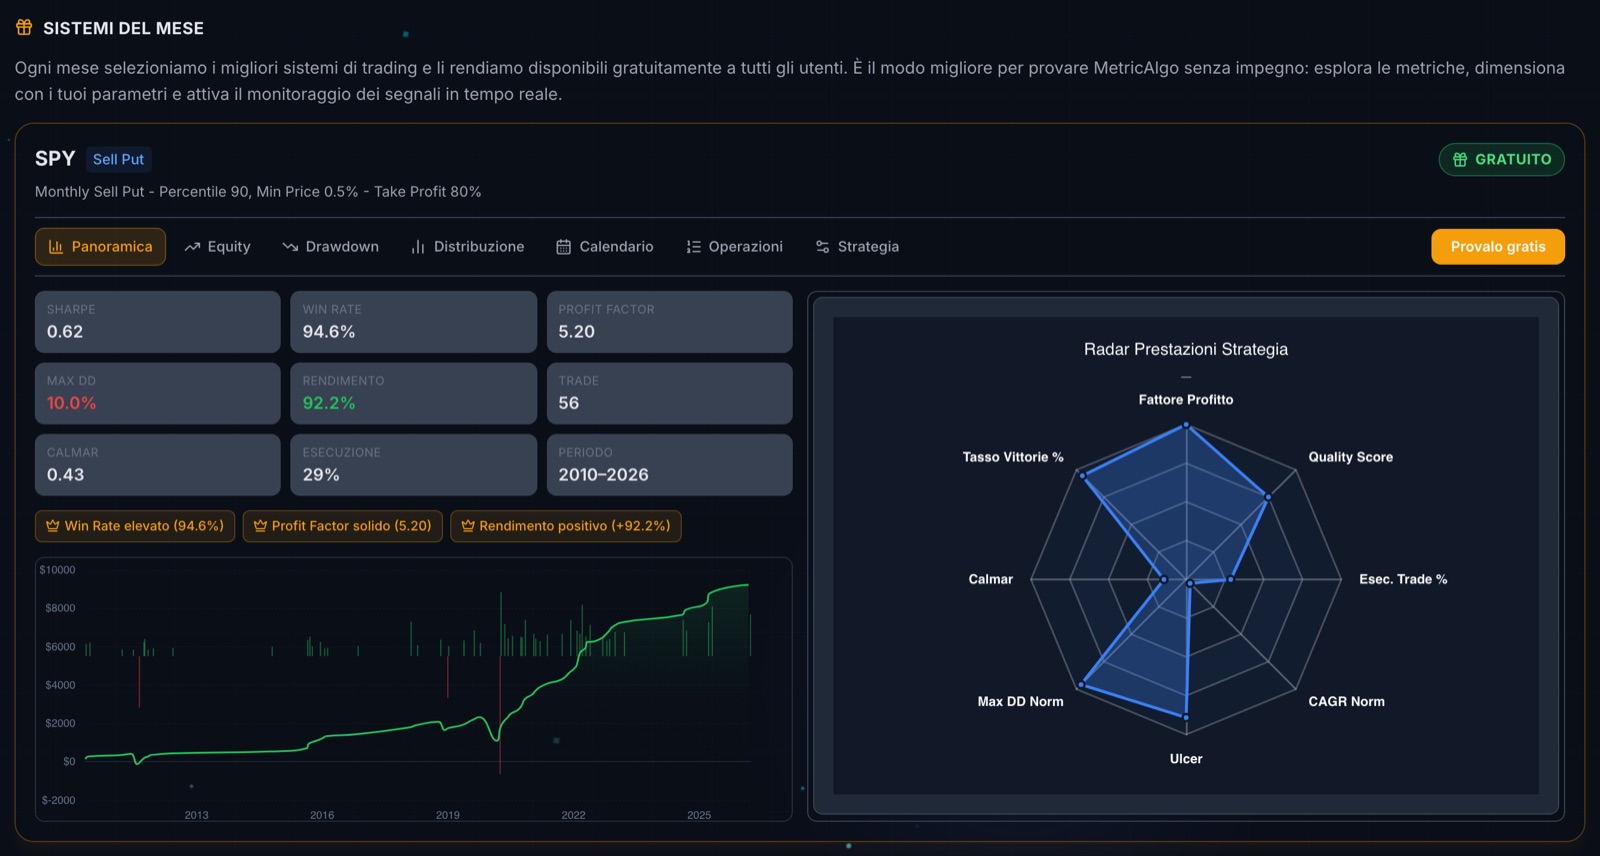Click the gift icon in the Gratuito badge
1600x856 pixels.
pos(1460,160)
